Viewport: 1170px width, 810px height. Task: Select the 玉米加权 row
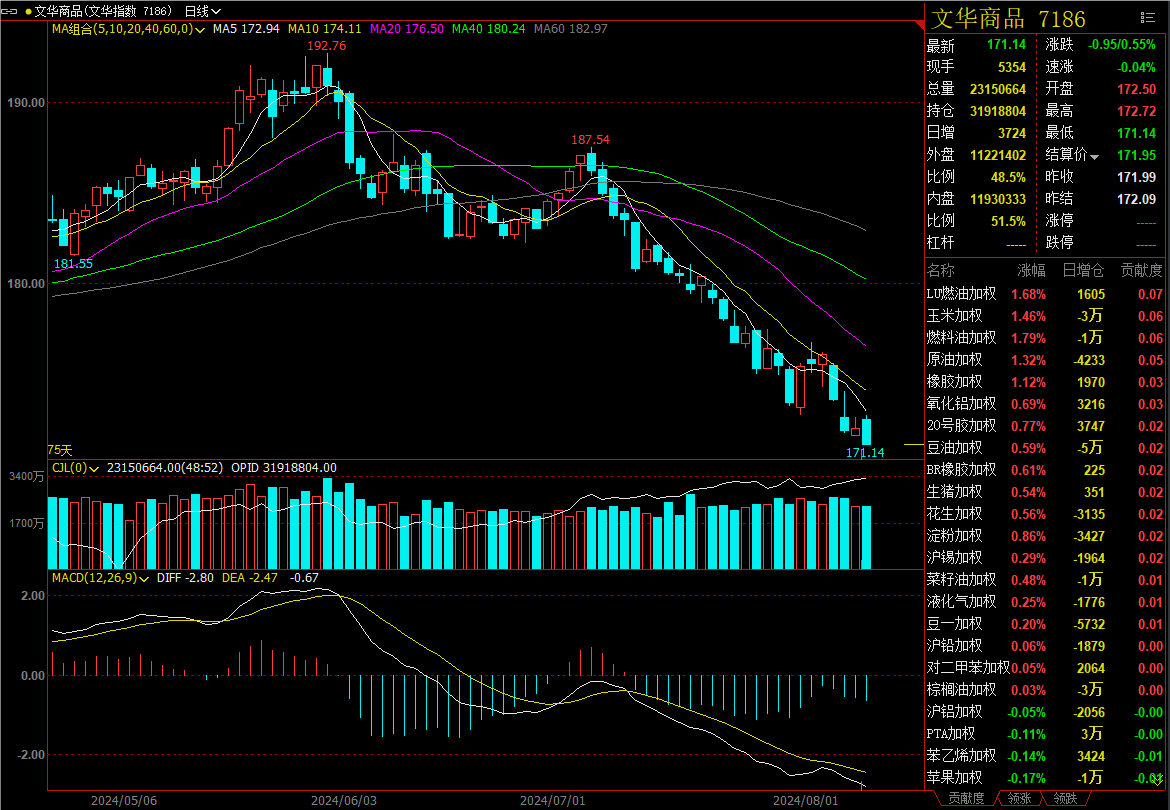coord(1045,316)
